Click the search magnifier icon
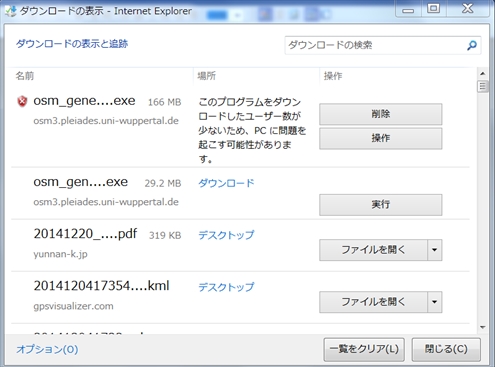This screenshot has width=495, height=367. coord(472,45)
